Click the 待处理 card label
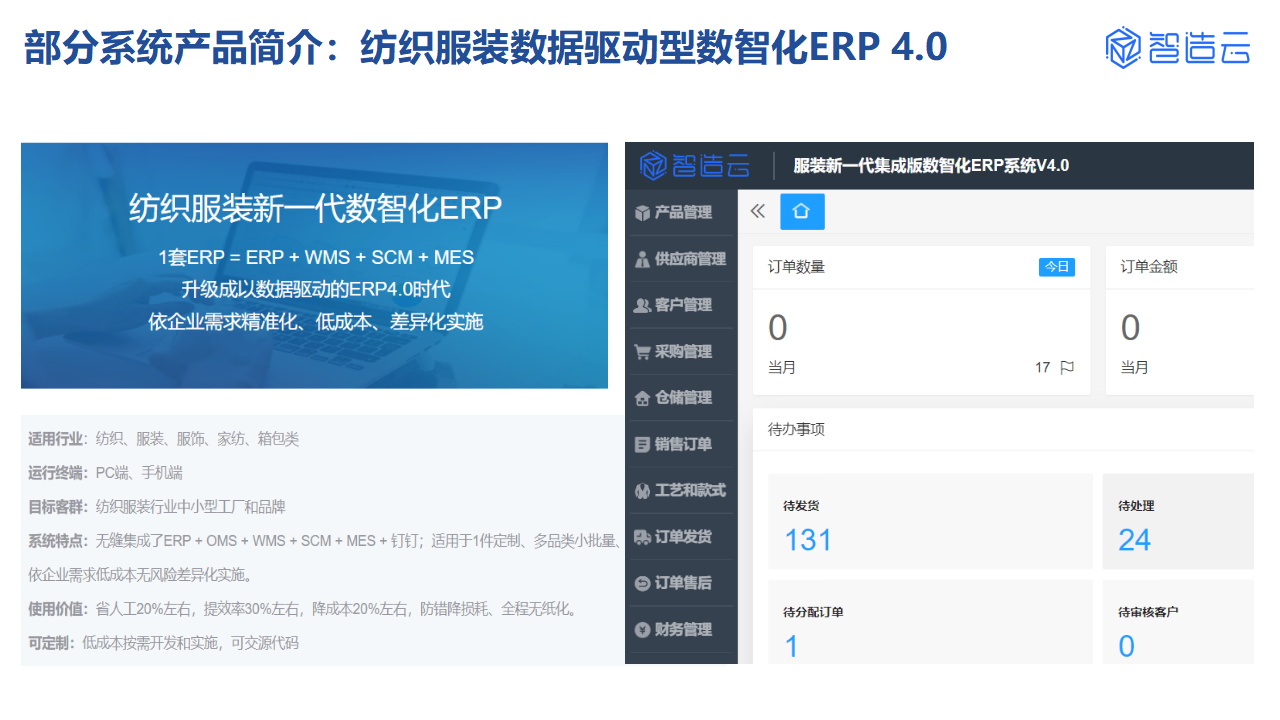The width and height of the screenshot is (1280, 720). (x=1136, y=506)
